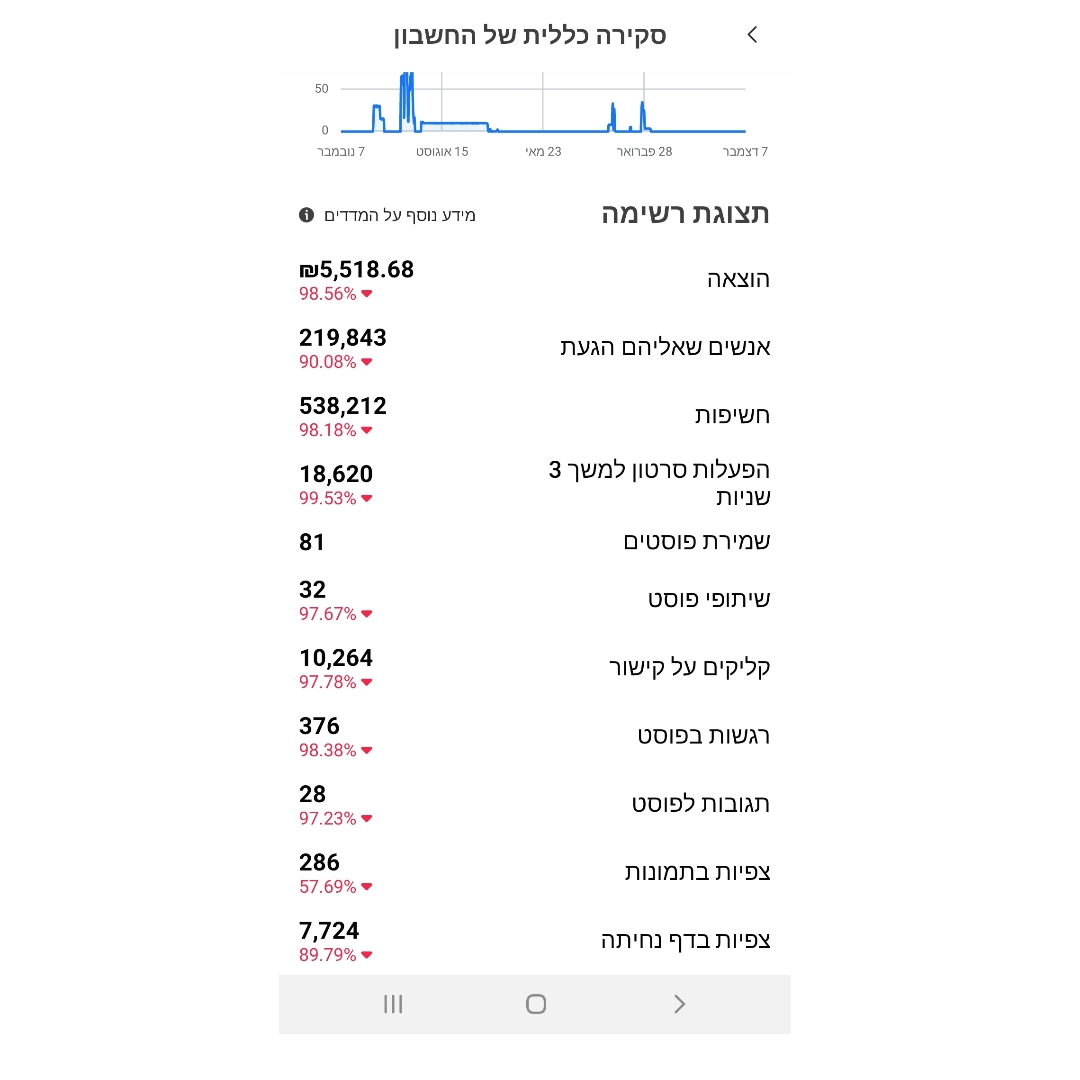Tap the red down arrow under ₪5,518.68
Screen dimensions: 1080x1080
point(366,294)
